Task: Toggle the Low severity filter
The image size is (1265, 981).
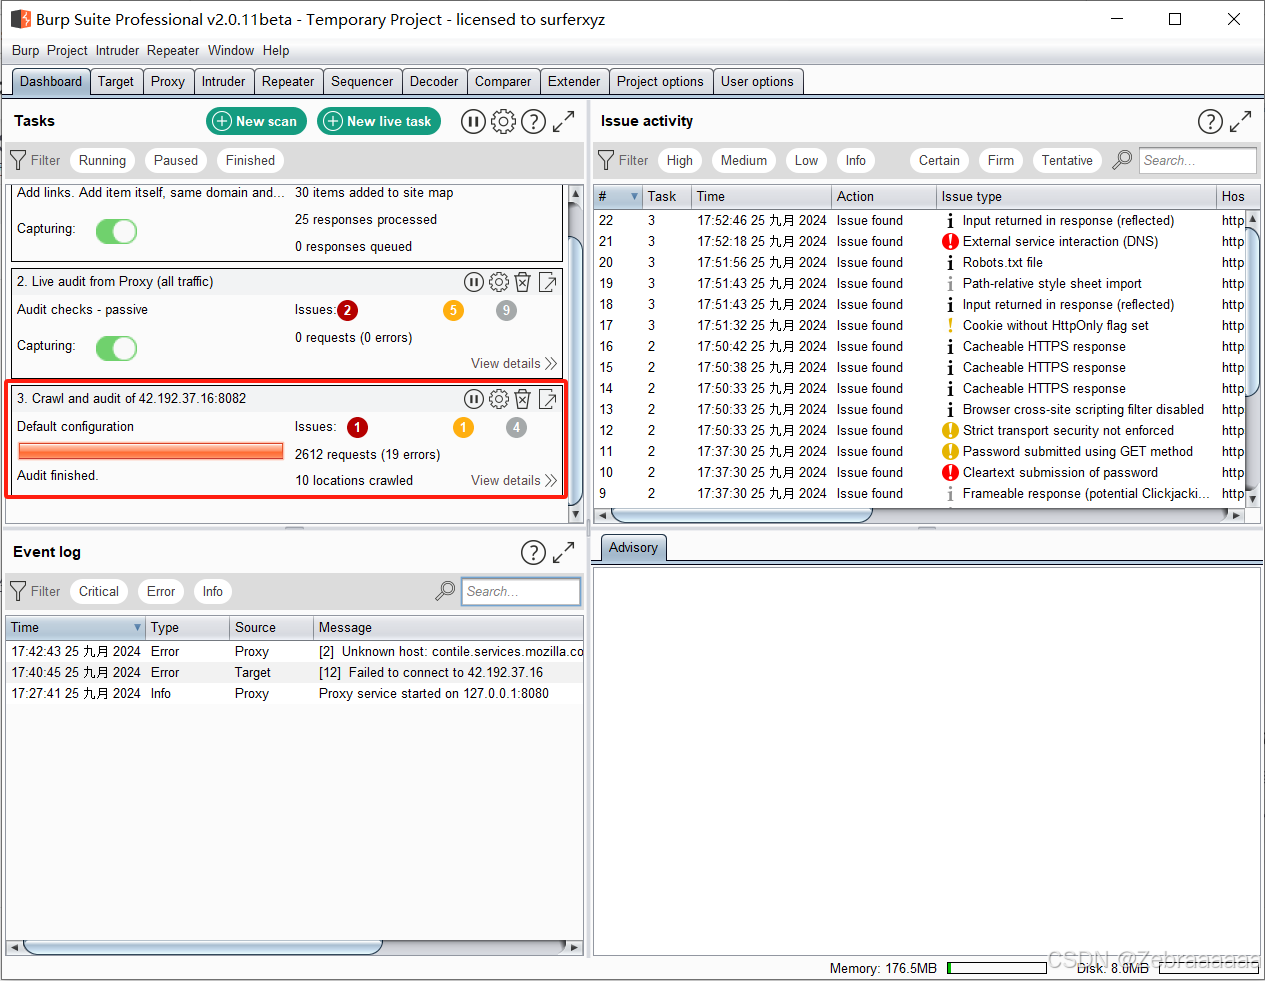Action: [x=806, y=160]
